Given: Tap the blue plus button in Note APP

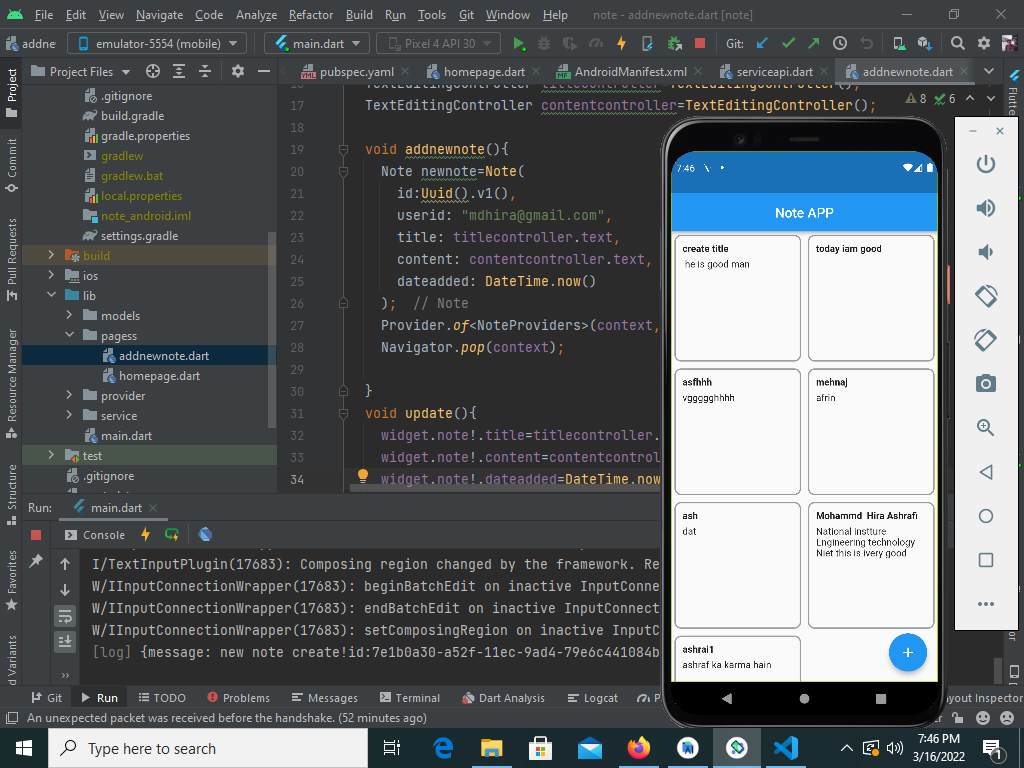Looking at the screenshot, I should tap(908, 652).
